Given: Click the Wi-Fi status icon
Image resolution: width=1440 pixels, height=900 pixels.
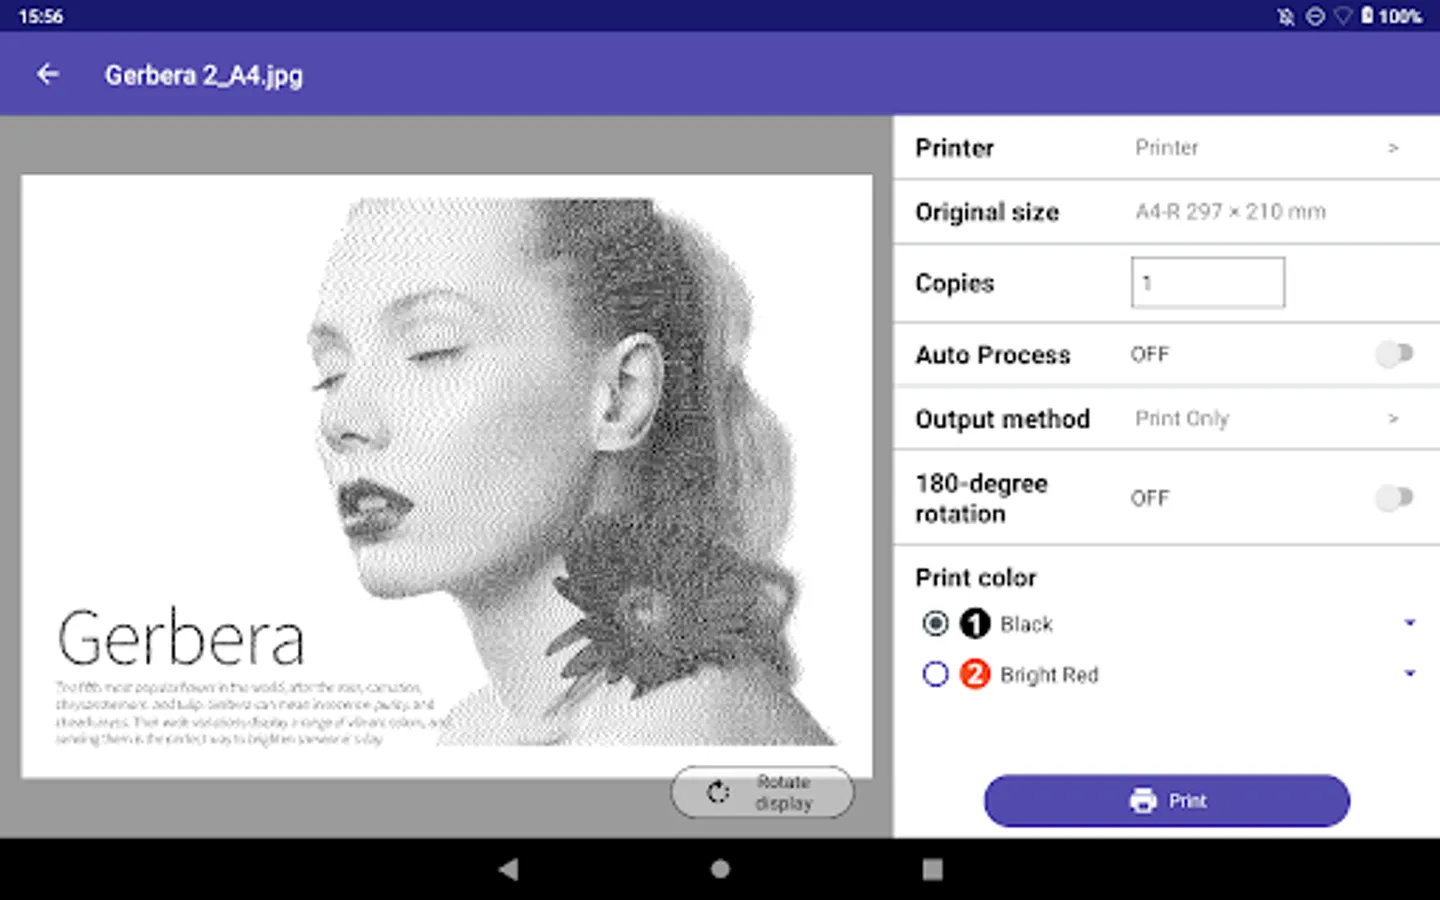Looking at the screenshot, I should (1343, 16).
